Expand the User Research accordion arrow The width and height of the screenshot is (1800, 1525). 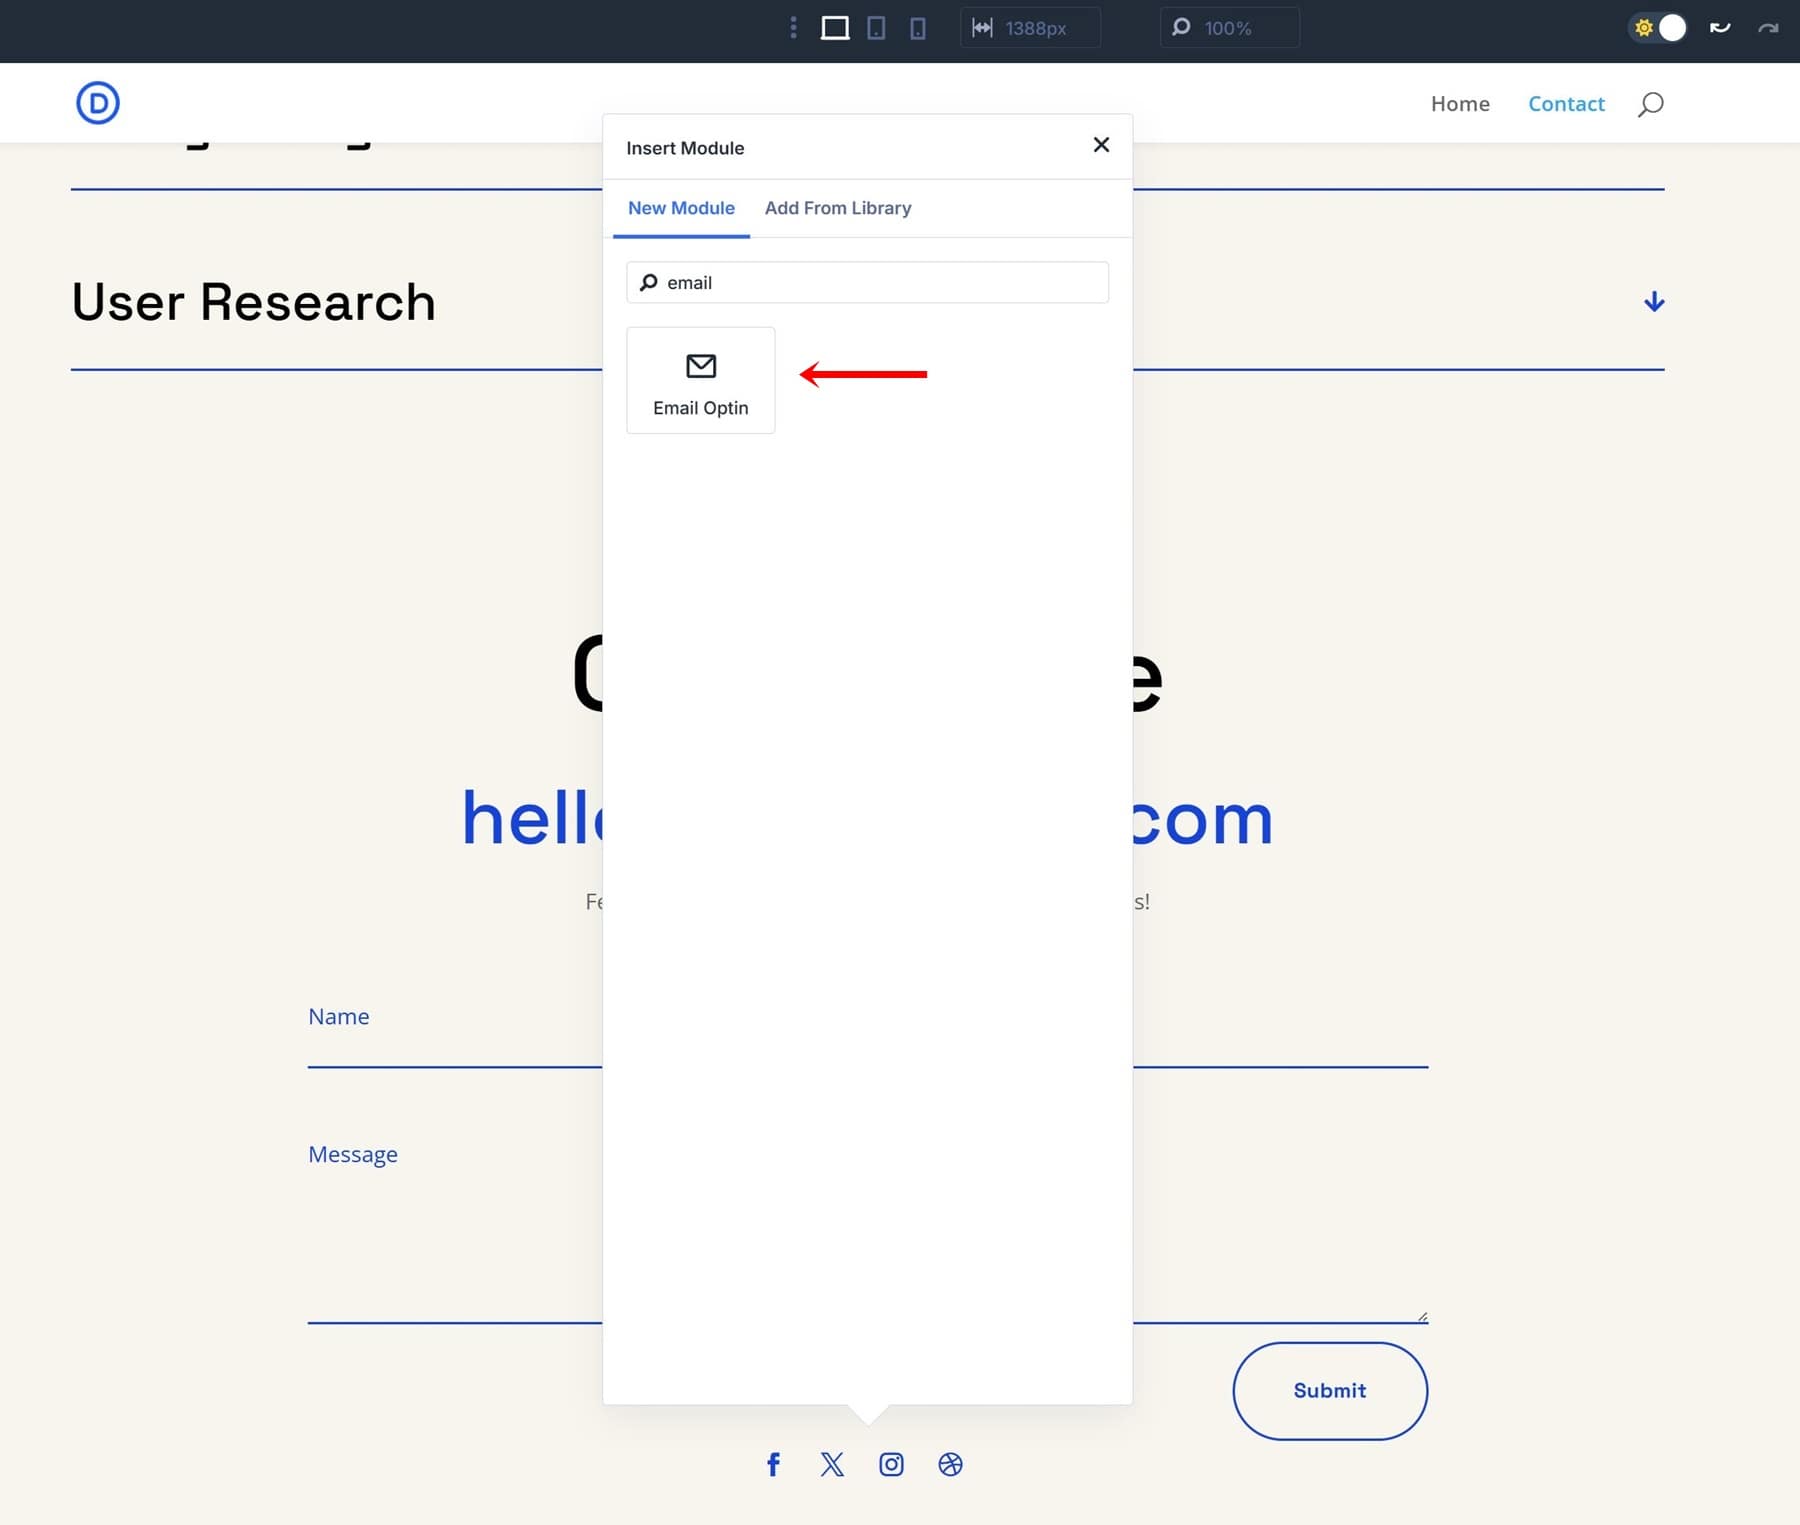(x=1654, y=302)
